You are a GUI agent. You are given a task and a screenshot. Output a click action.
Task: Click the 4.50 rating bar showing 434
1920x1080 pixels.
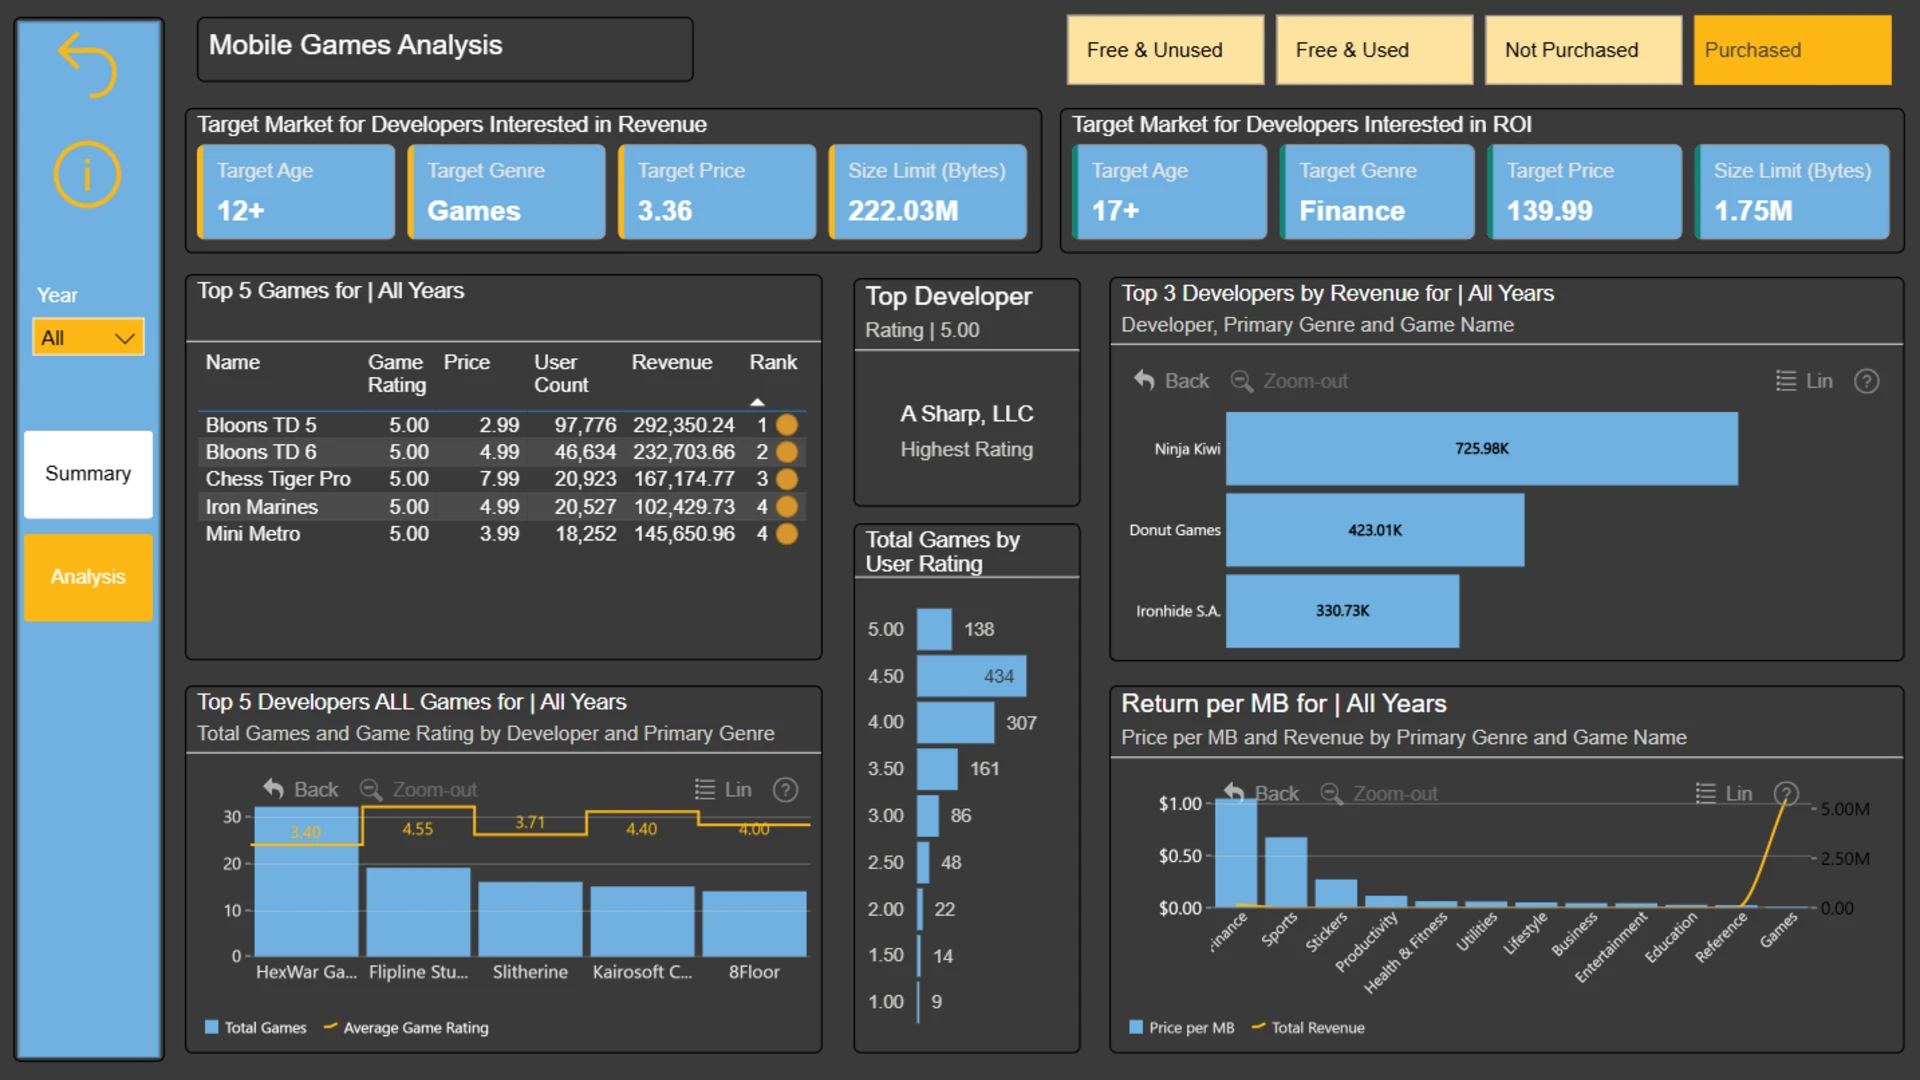970,676
